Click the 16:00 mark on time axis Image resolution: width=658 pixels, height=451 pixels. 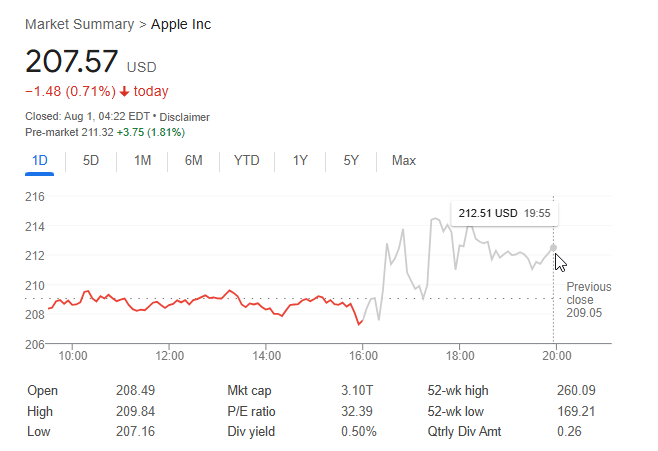pos(363,355)
